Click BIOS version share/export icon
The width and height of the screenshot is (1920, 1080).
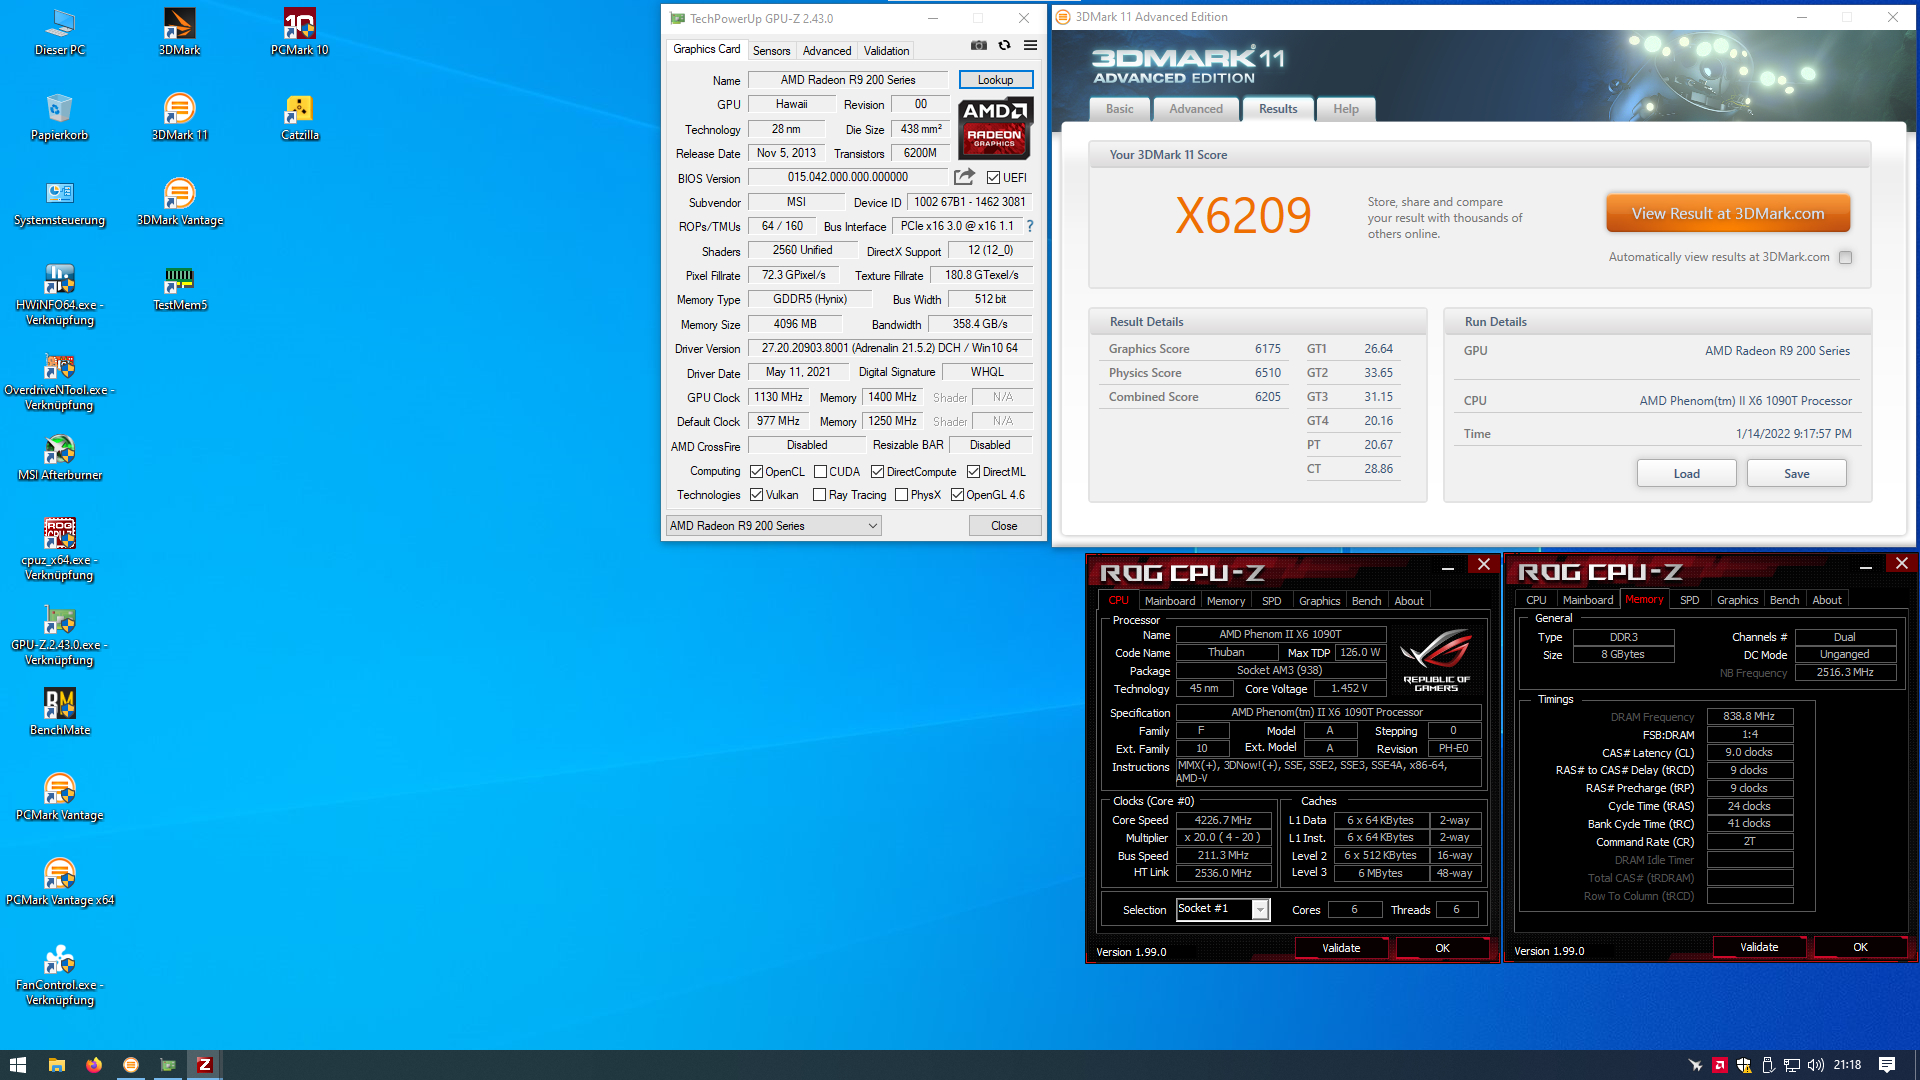pos(964,177)
